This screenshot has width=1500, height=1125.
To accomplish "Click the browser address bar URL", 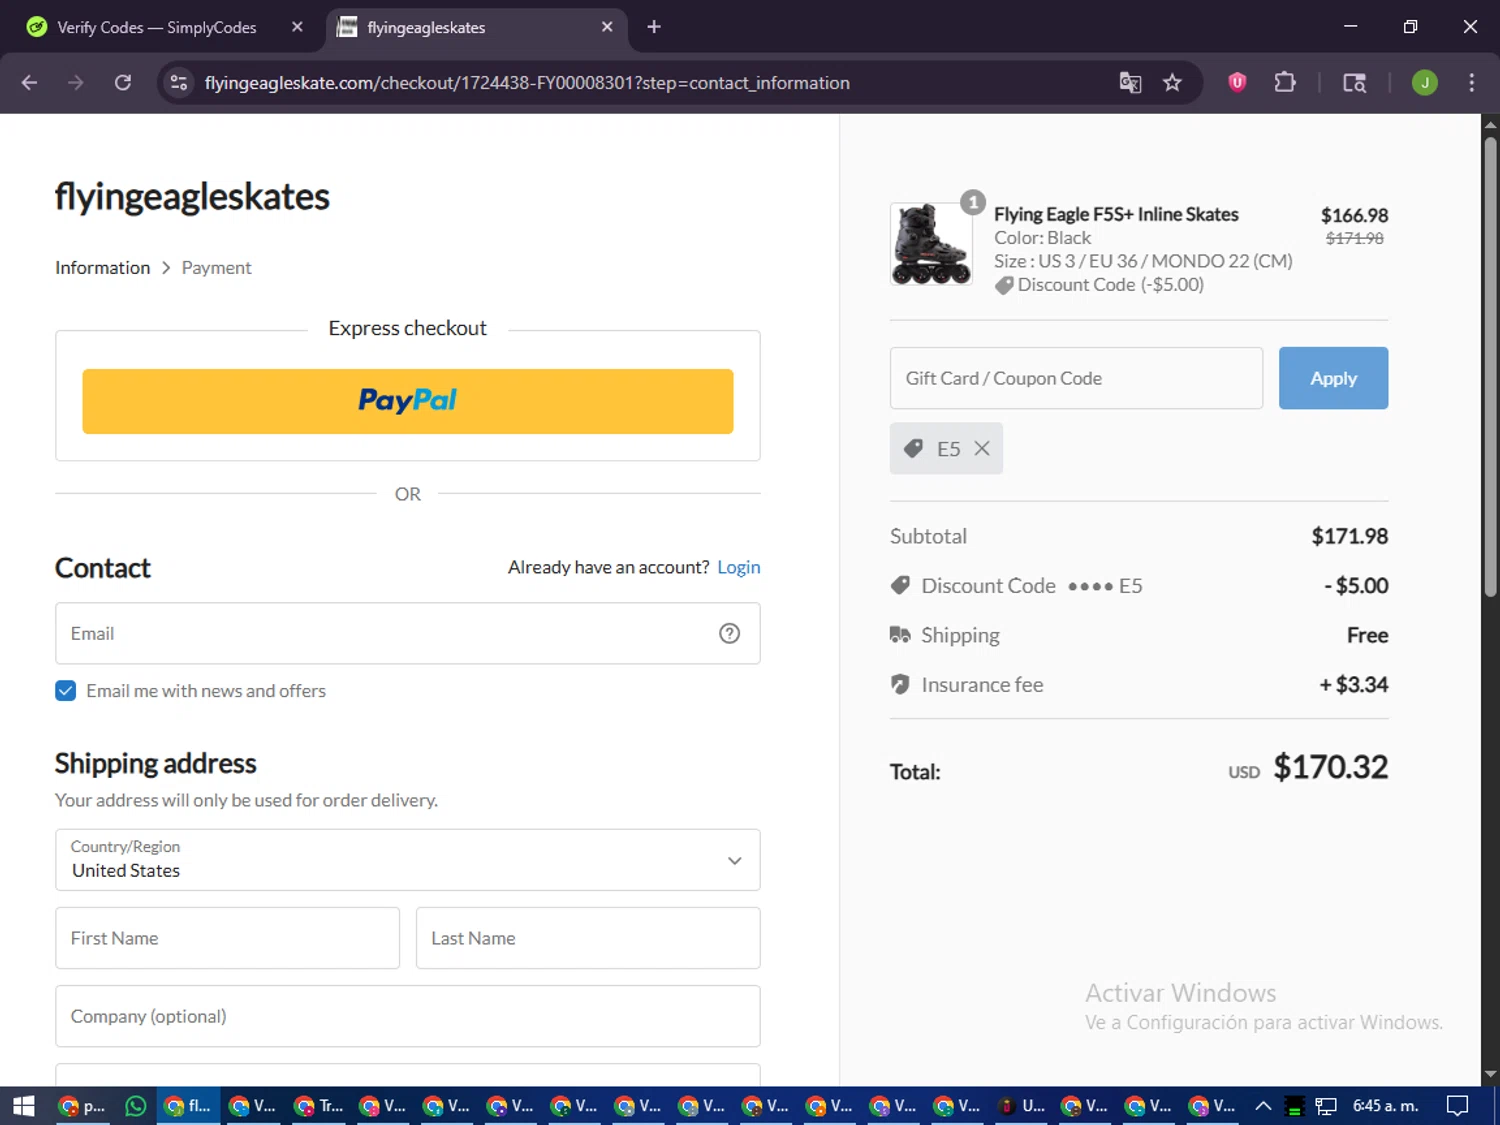I will [527, 83].
